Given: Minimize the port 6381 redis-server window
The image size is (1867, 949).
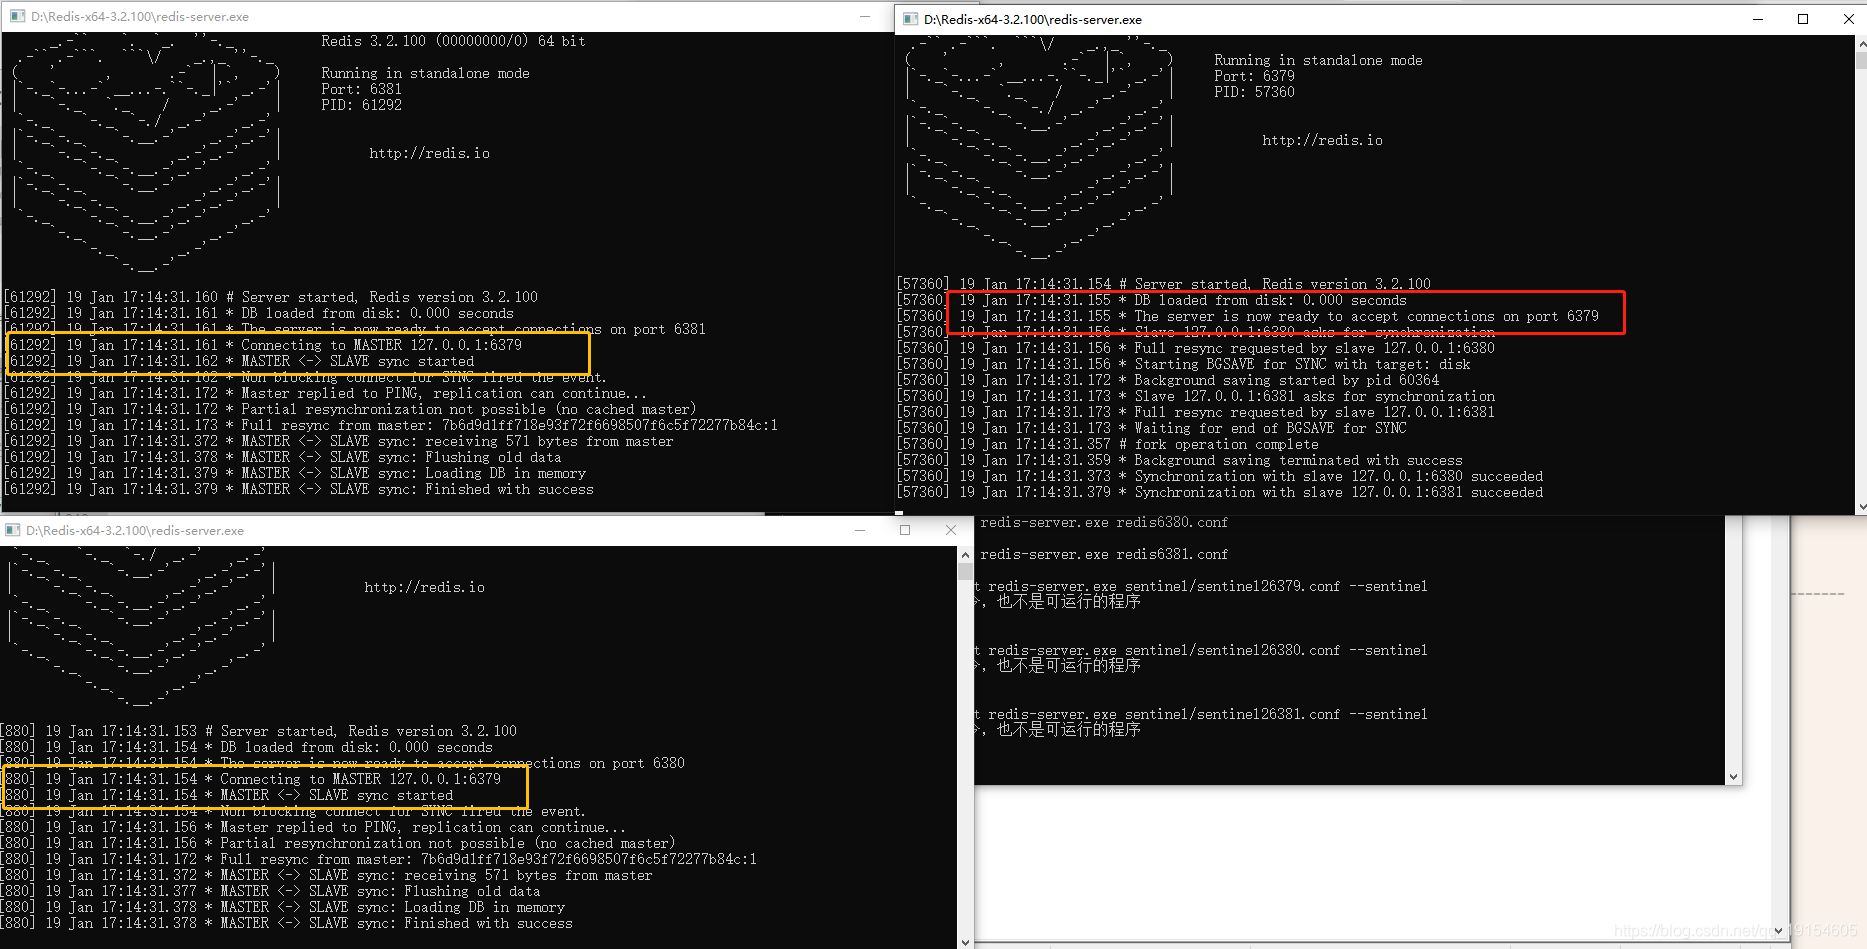Looking at the screenshot, I should (x=865, y=16).
